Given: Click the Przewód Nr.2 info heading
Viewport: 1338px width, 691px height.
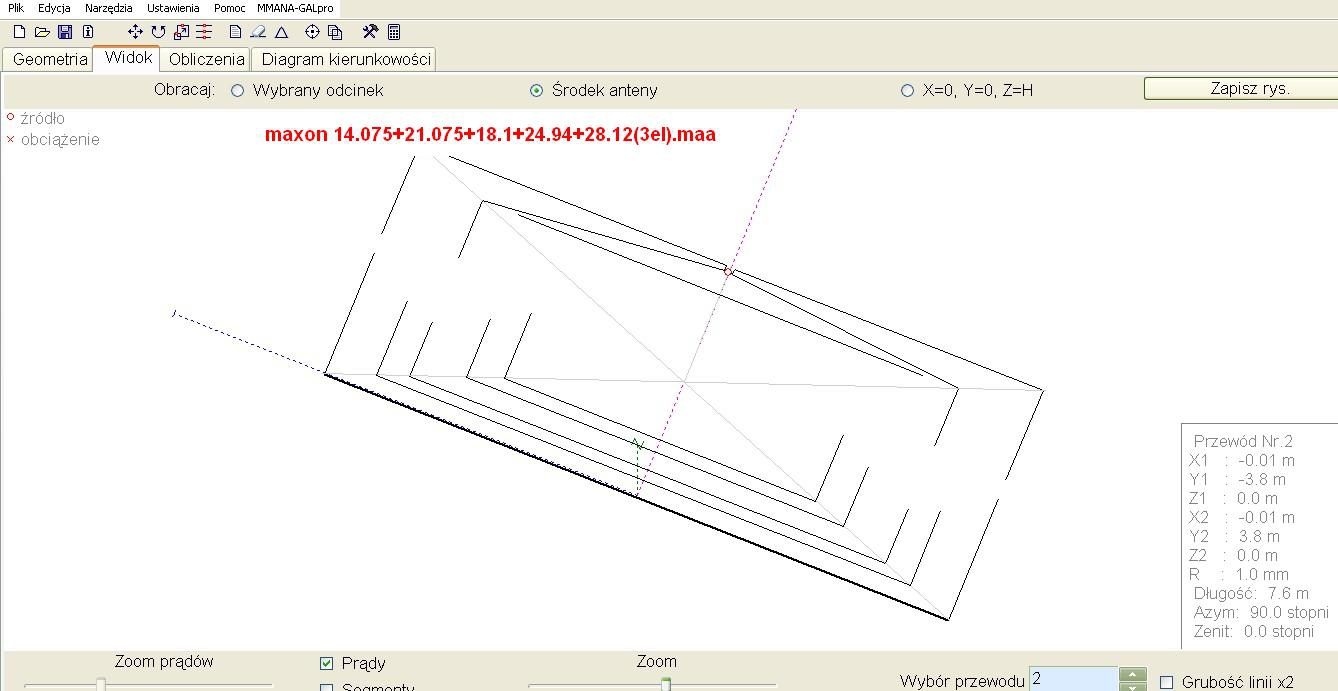Looking at the screenshot, I should [x=1243, y=441].
